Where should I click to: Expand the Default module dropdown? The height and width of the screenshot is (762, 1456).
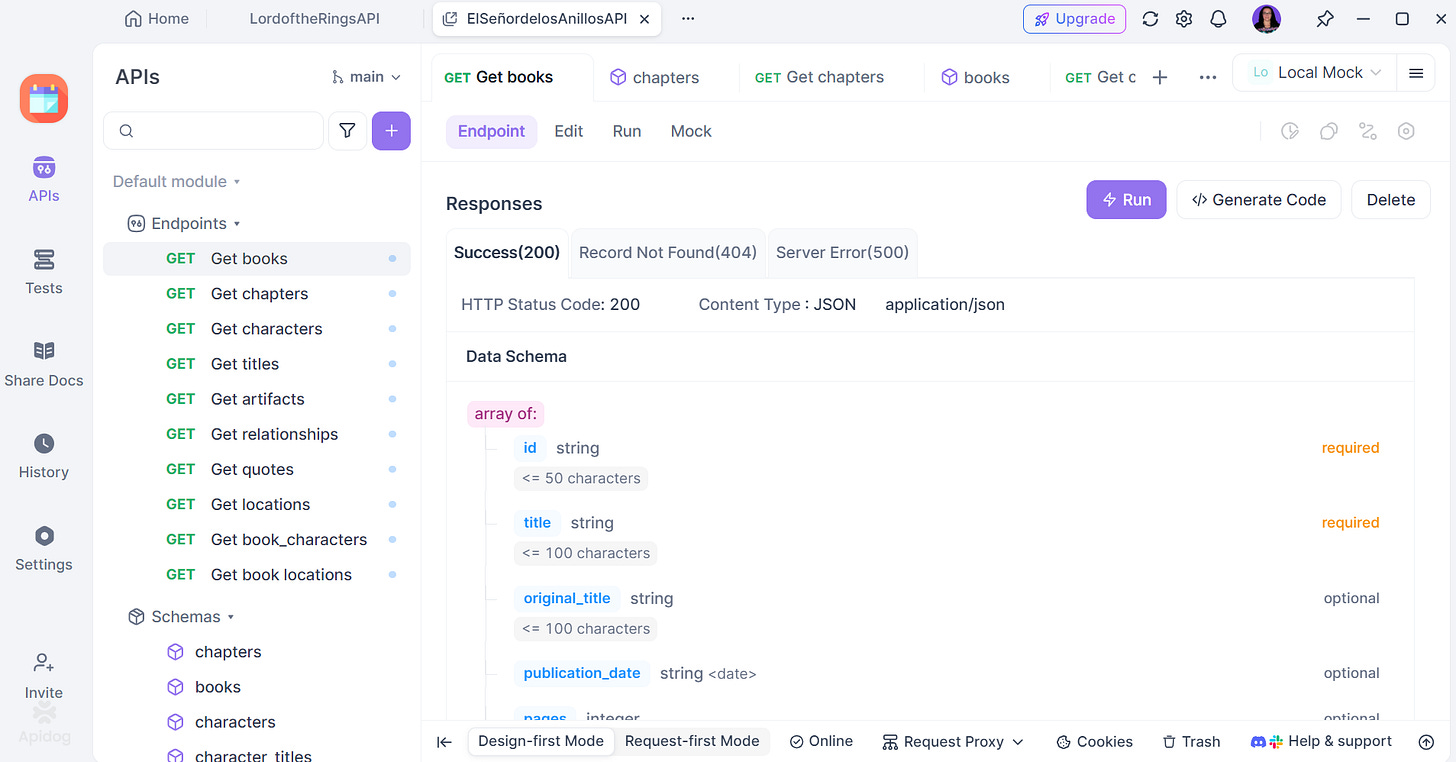pos(176,181)
